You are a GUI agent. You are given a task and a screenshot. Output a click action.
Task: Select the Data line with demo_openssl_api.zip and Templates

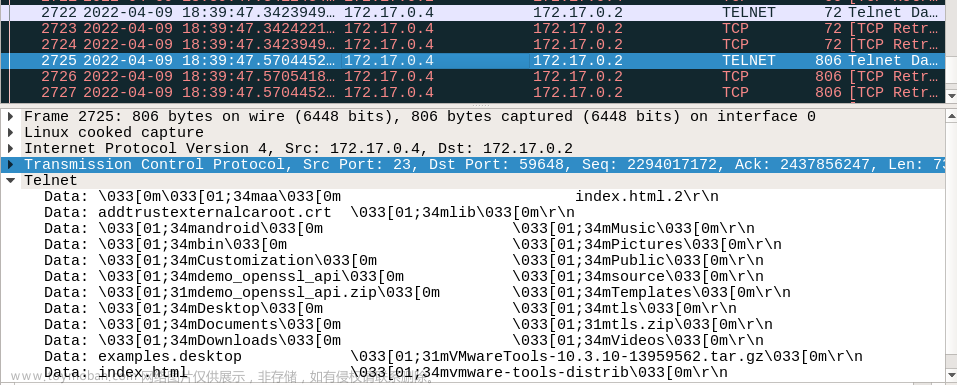pos(417,292)
